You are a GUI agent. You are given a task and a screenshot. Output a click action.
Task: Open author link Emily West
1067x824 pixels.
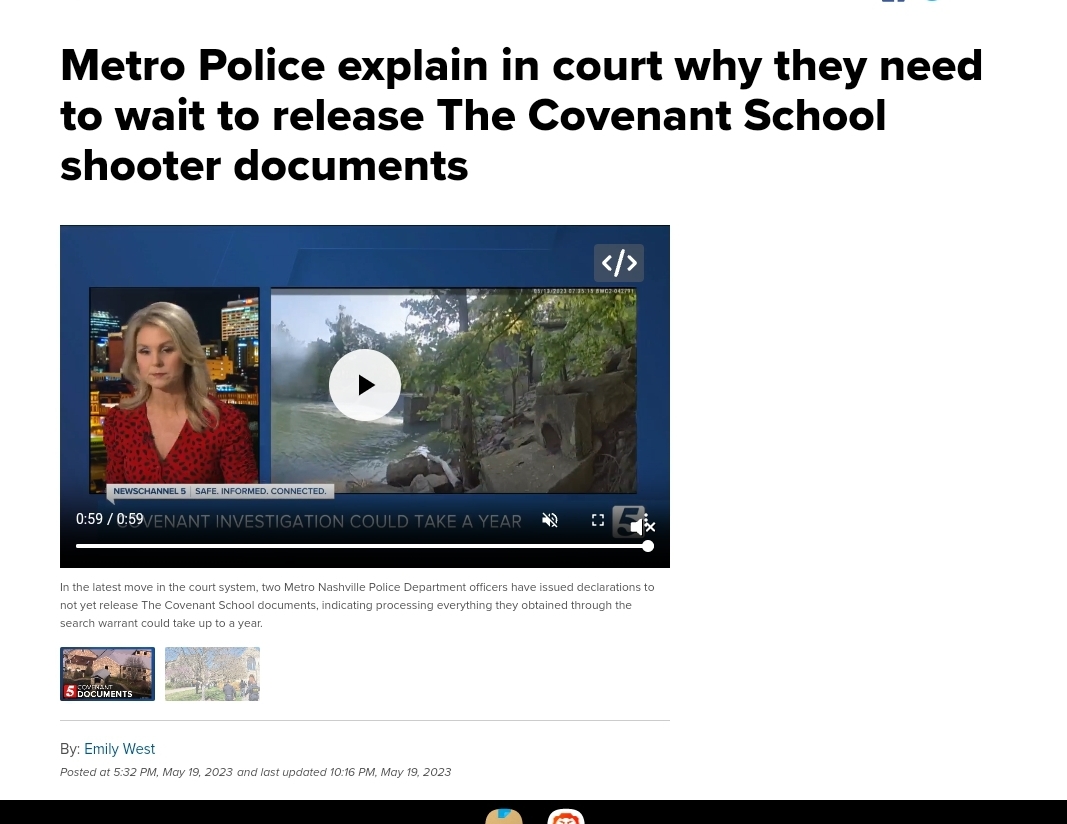pyautogui.click(x=120, y=749)
